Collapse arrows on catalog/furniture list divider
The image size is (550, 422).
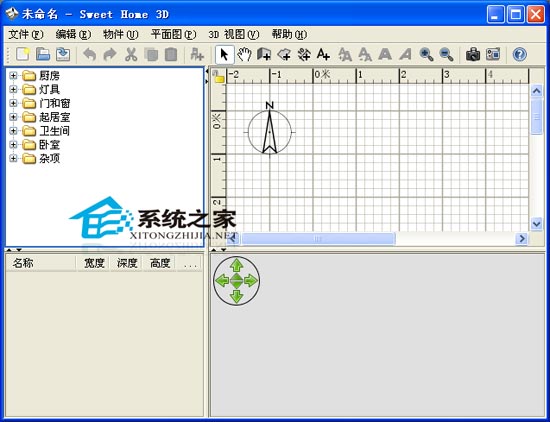pyautogui.click(x=14, y=250)
